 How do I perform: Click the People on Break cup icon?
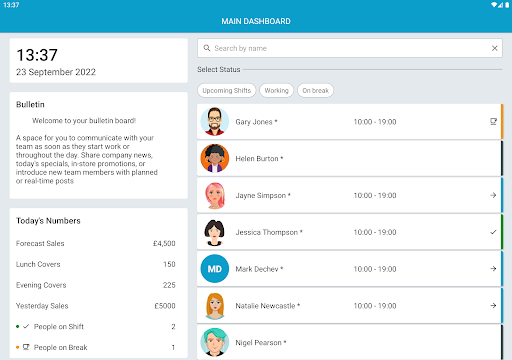click(26, 347)
